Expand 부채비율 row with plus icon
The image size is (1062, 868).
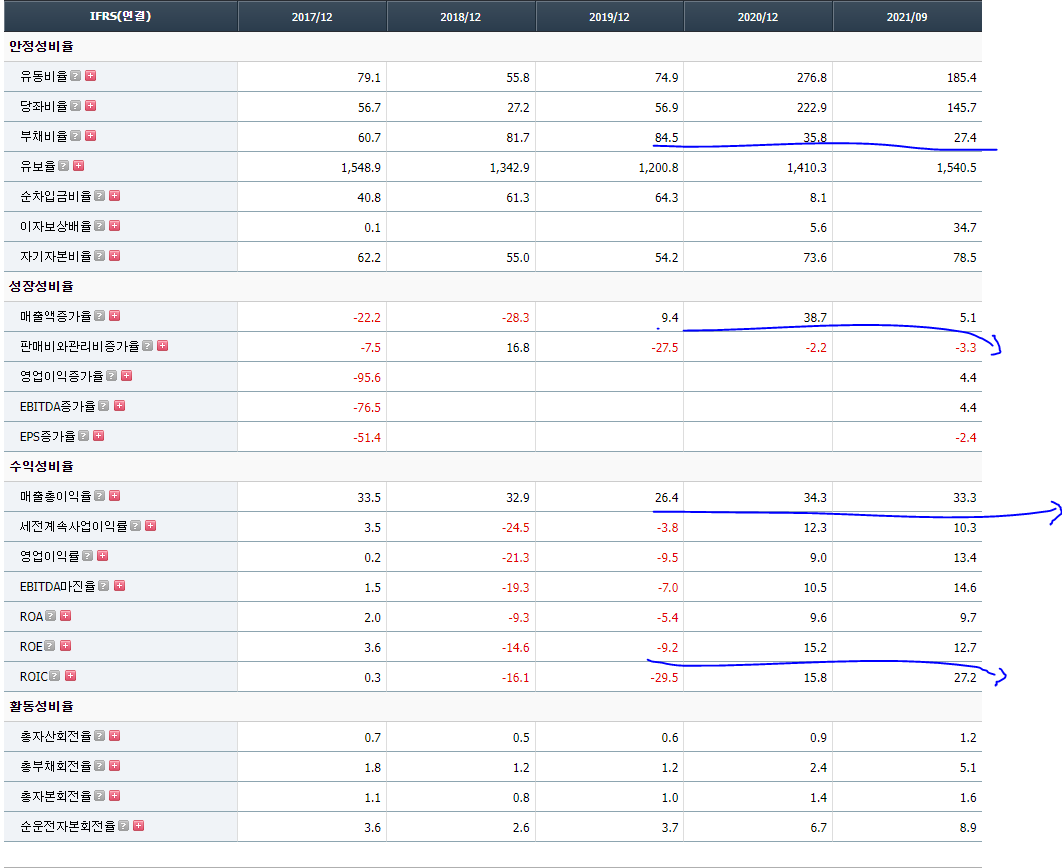tap(91, 135)
